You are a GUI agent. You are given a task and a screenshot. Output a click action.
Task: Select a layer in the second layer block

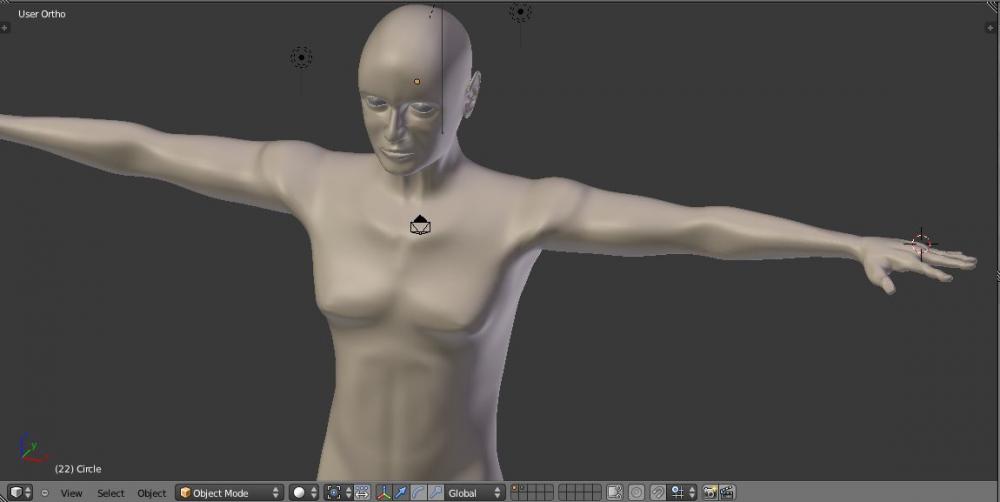(x=580, y=492)
